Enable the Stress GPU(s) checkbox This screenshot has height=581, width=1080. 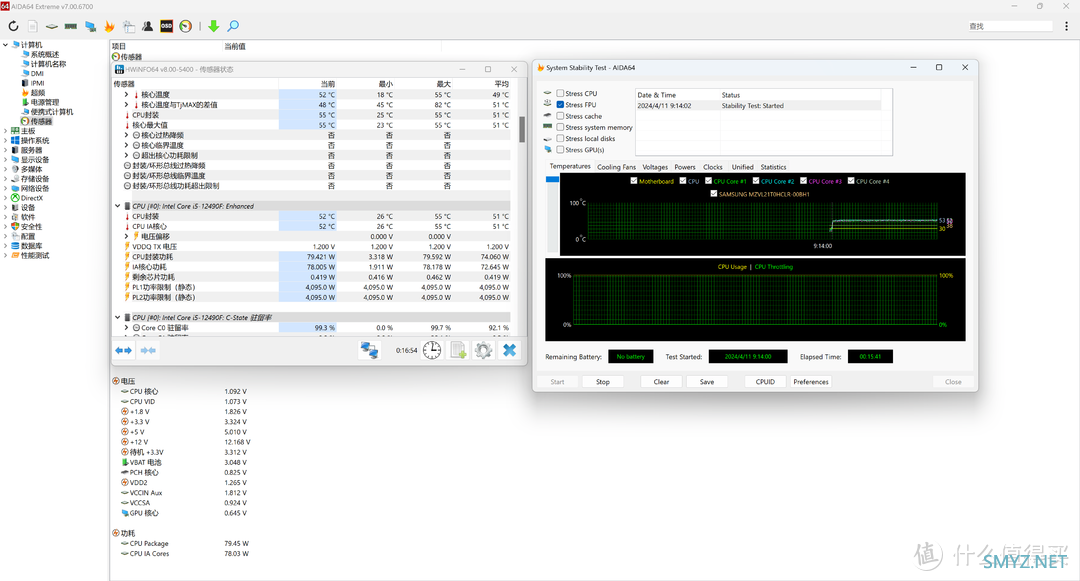tap(561, 149)
